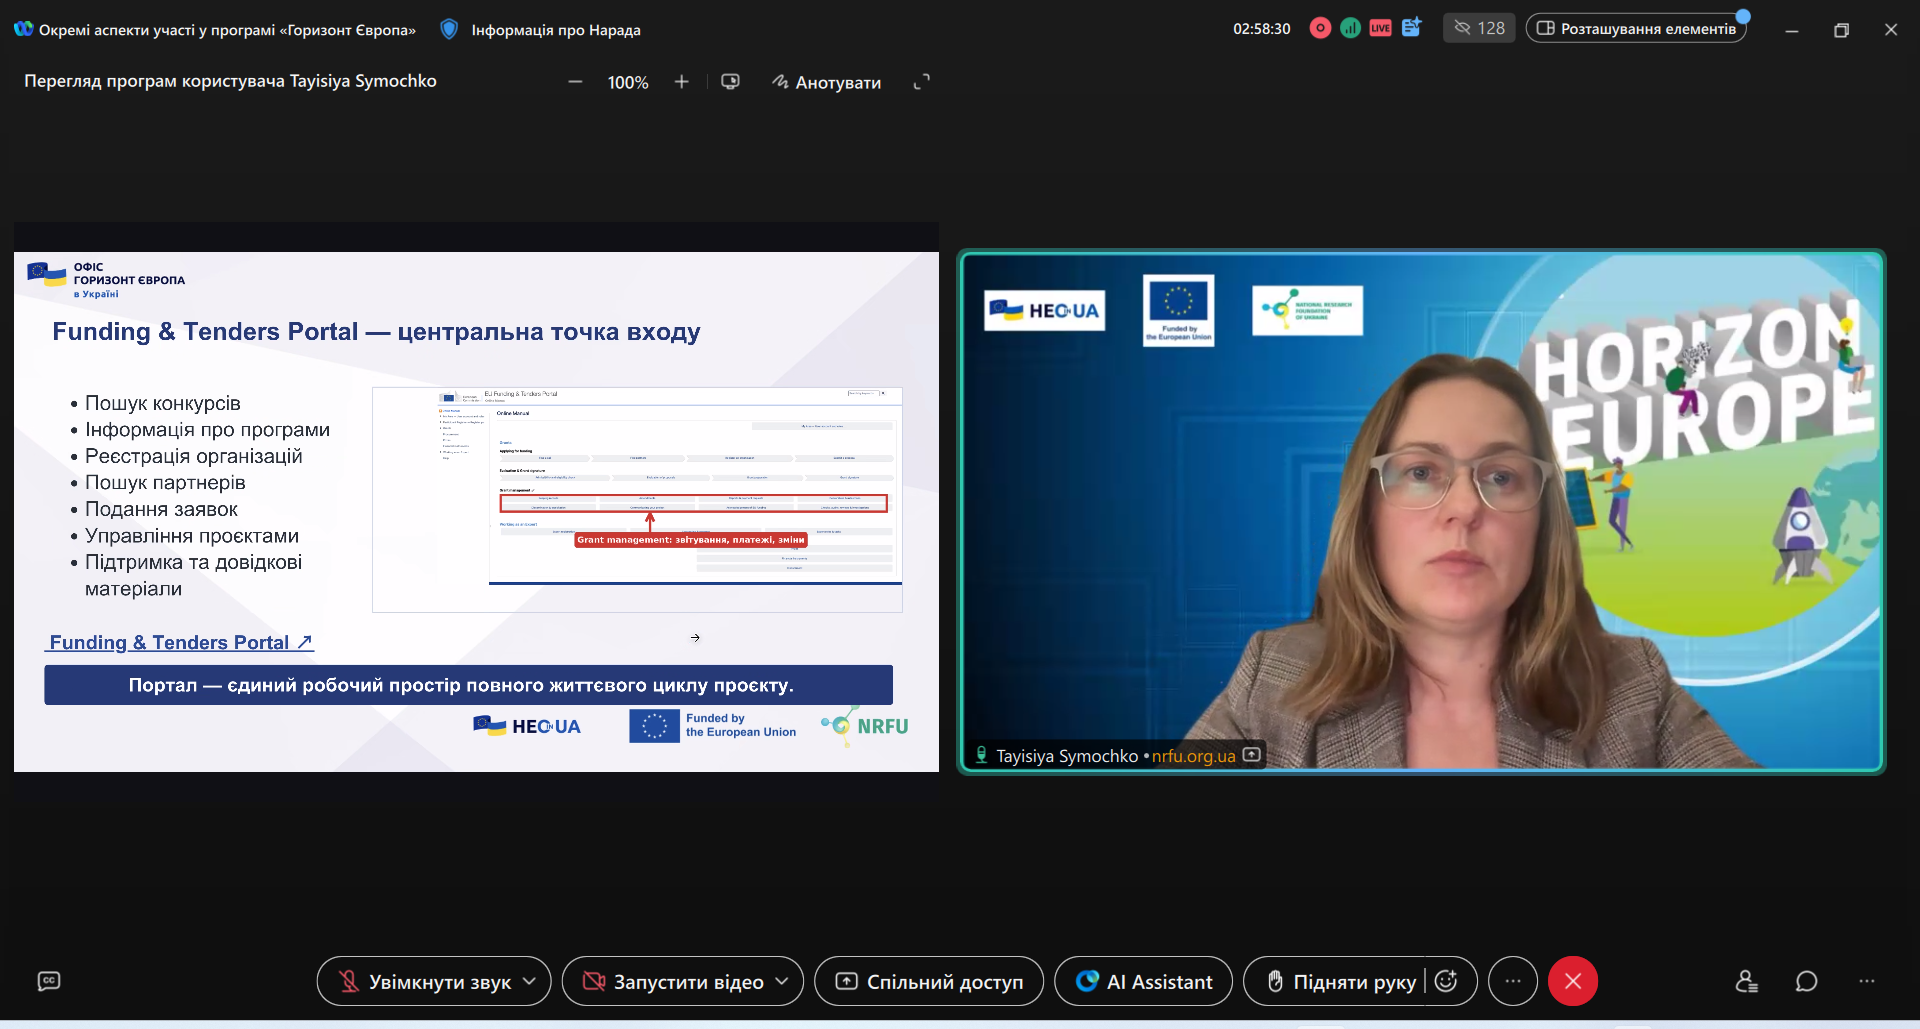Zoom out the shared content with minus

pos(575,82)
